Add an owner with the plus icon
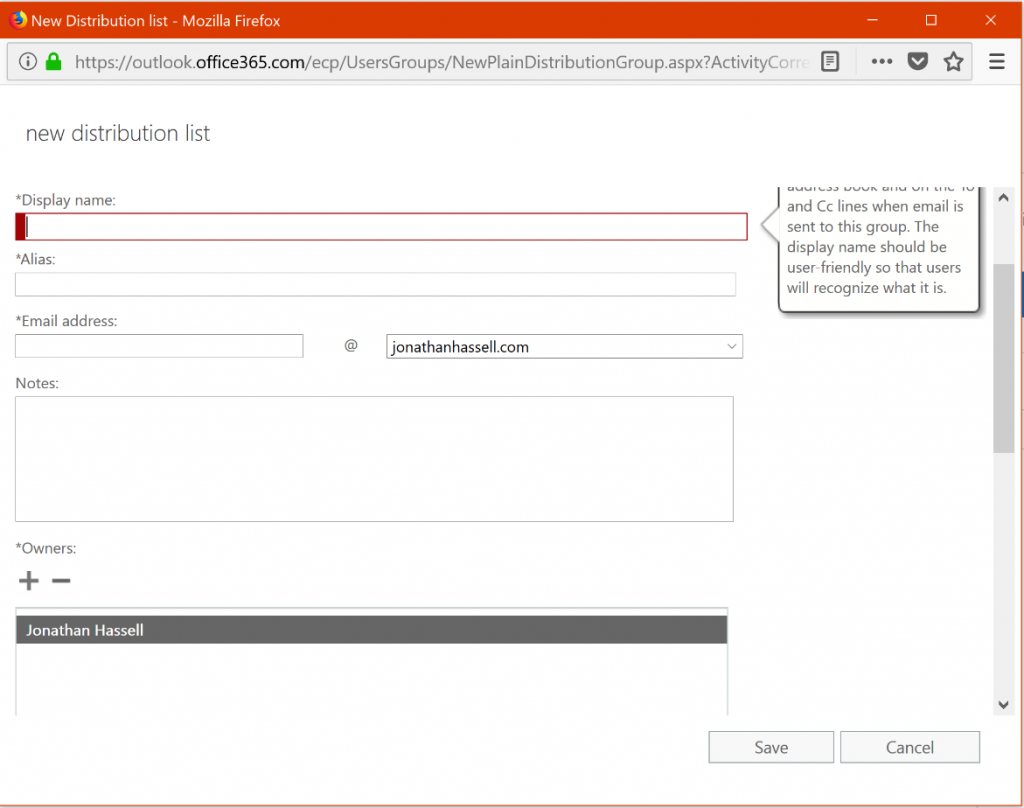The width and height of the screenshot is (1024, 808). [28, 580]
